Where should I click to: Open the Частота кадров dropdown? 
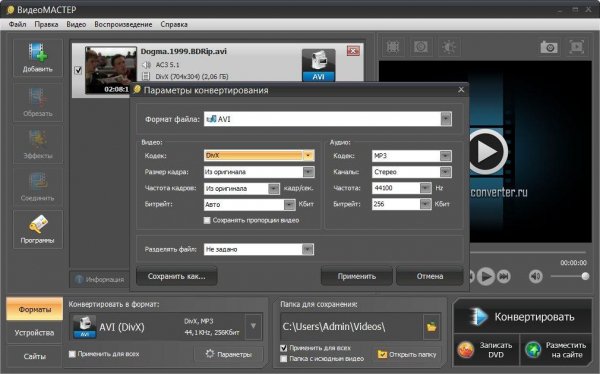[274, 188]
